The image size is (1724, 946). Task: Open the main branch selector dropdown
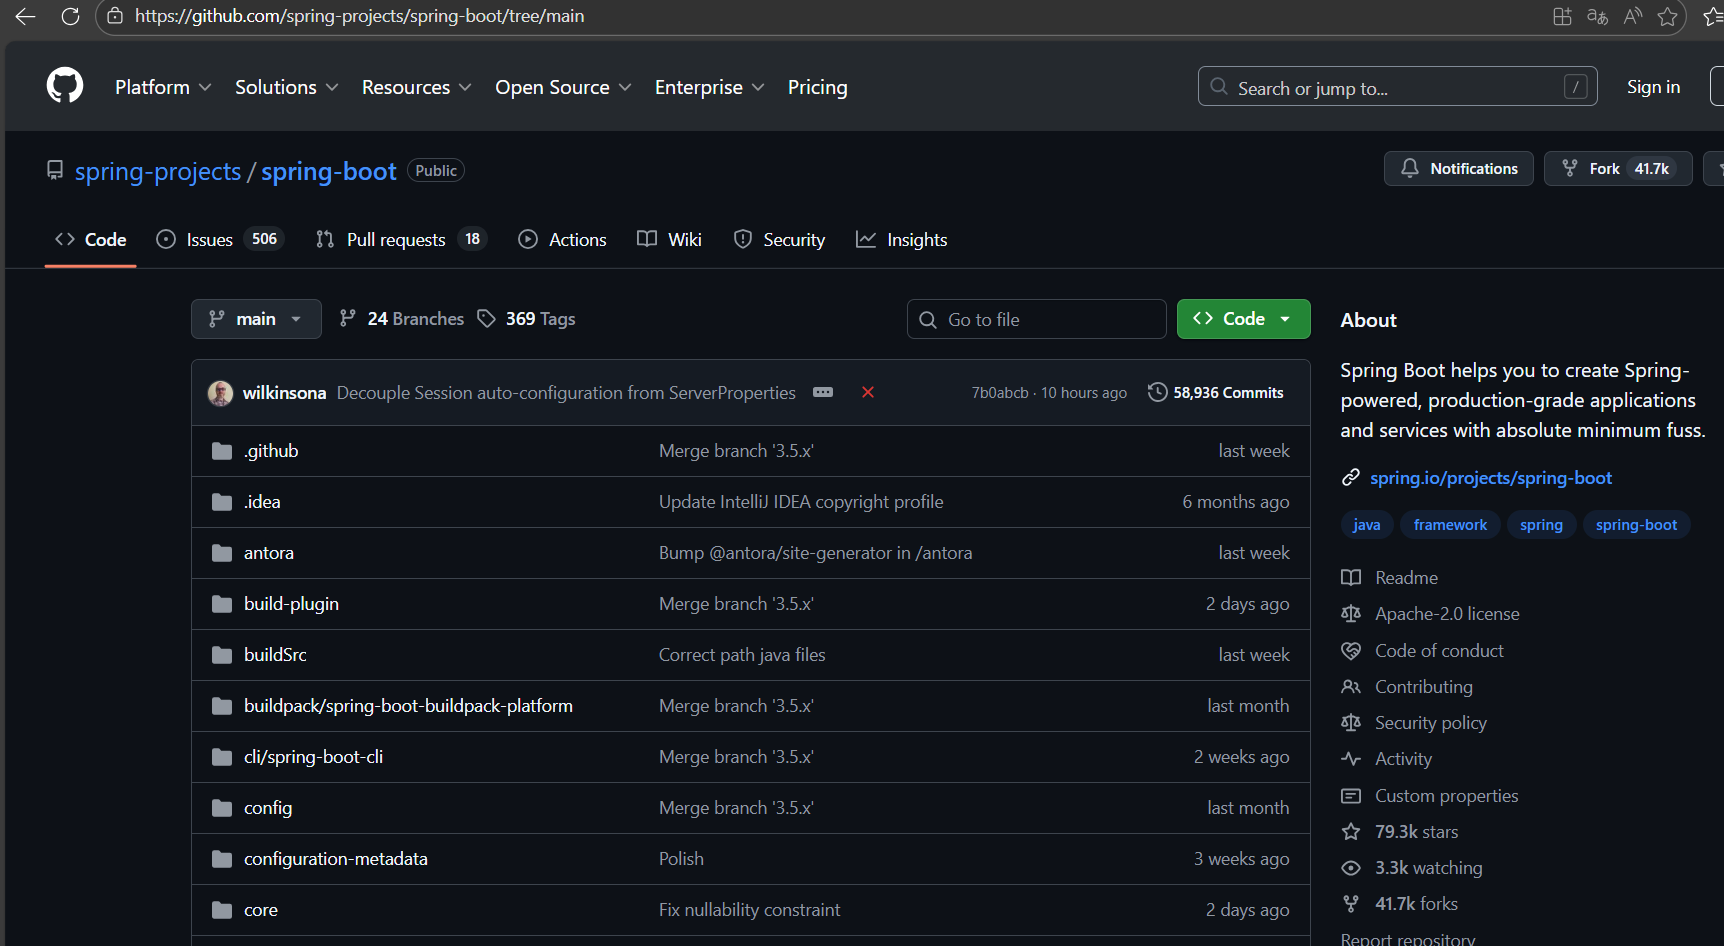pos(256,319)
